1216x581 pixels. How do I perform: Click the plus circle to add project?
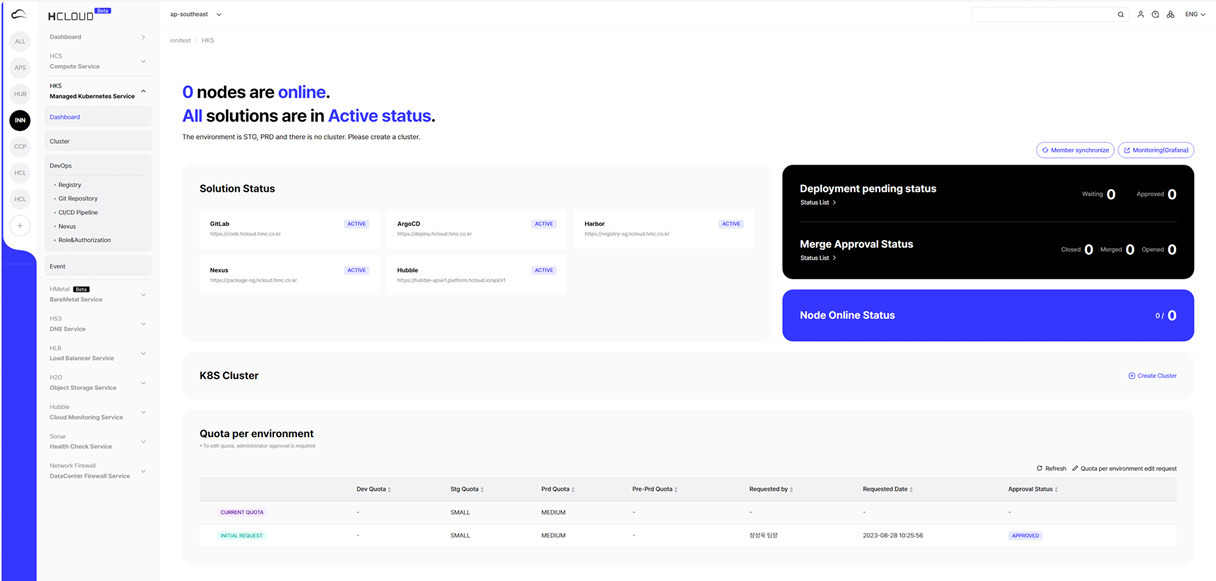coord(20,226)
